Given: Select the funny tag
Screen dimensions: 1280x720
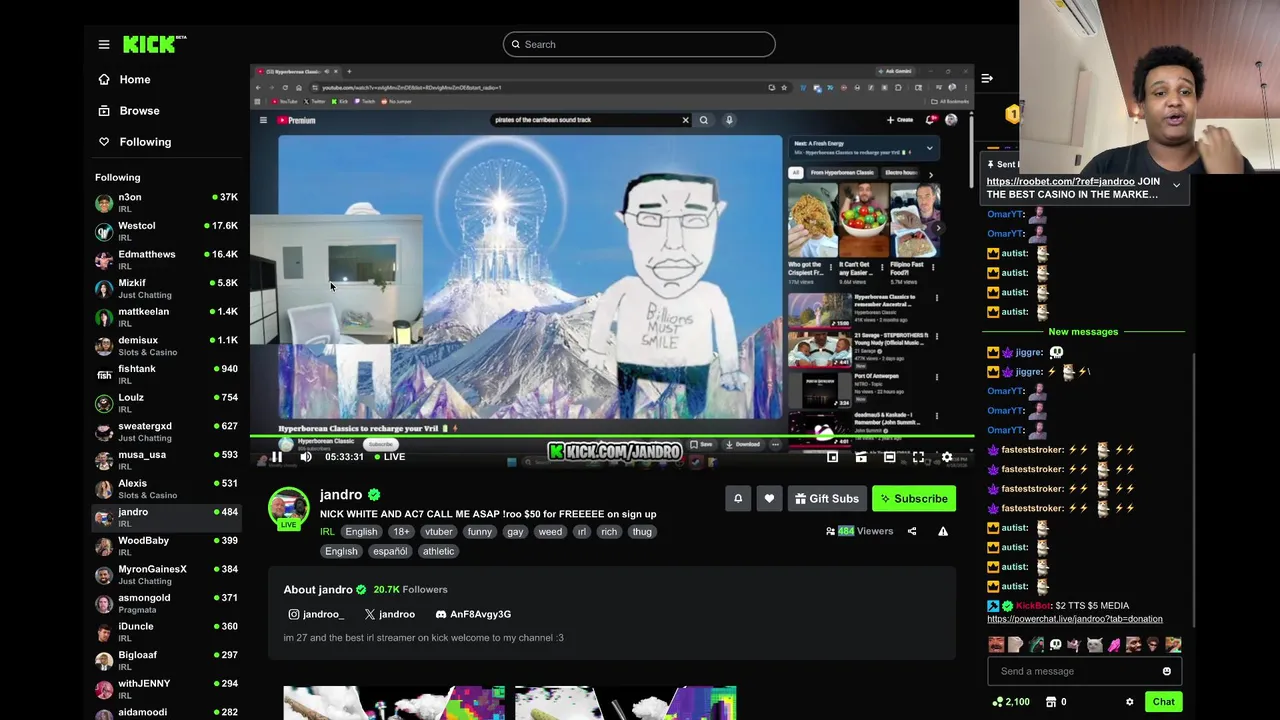Looking at the screenshot, I should (x=479, y=532).
